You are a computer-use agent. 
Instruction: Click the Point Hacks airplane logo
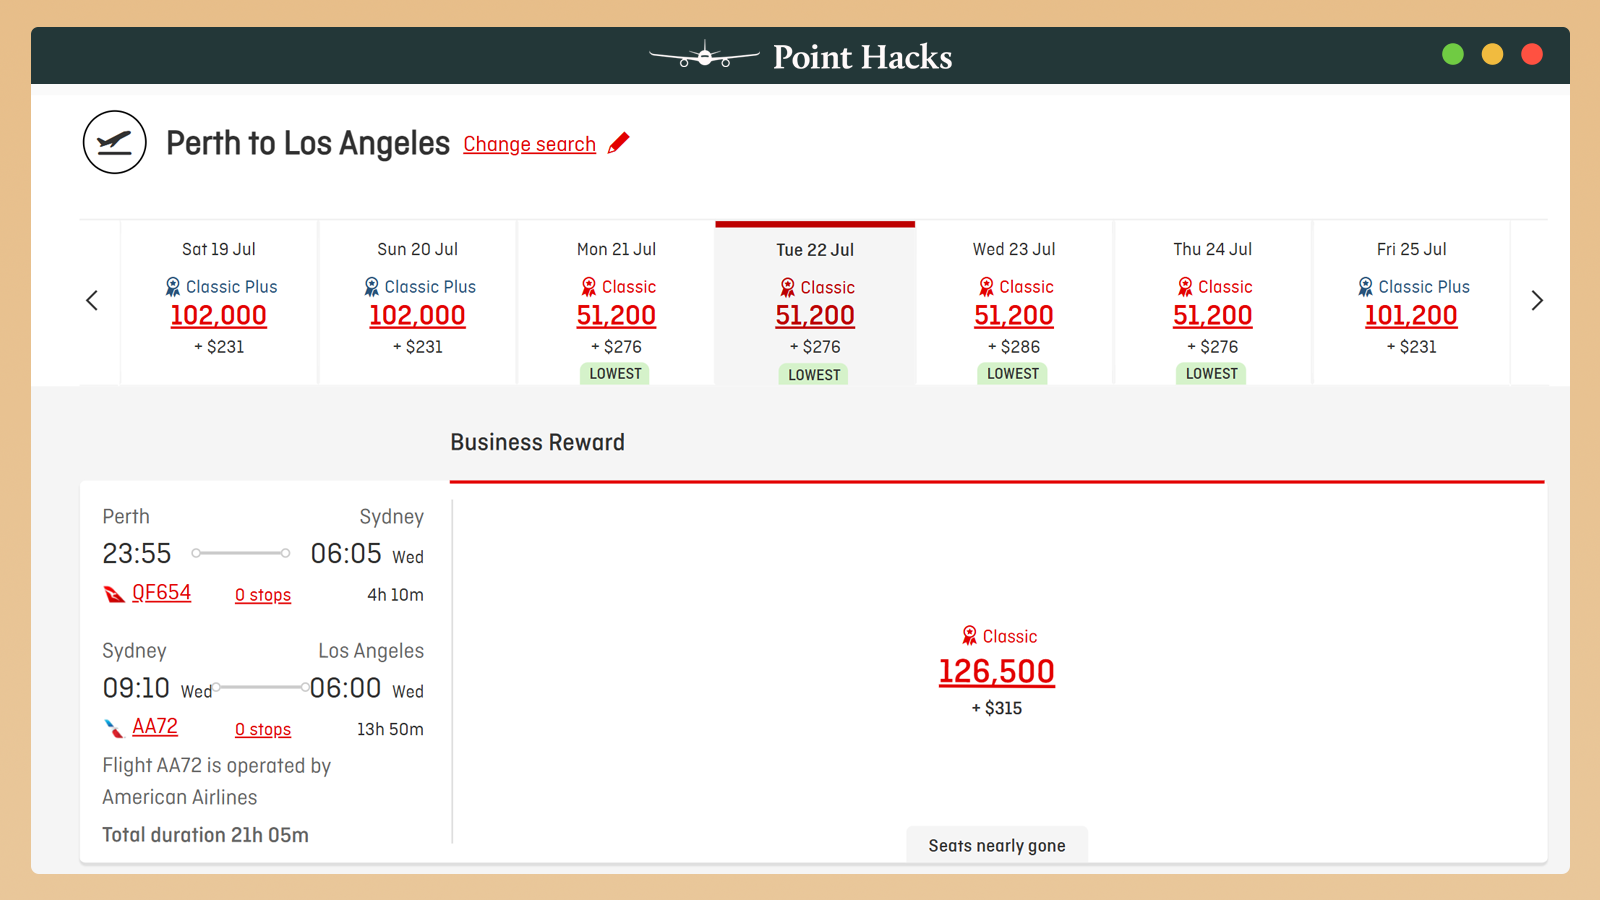(704, 56)
